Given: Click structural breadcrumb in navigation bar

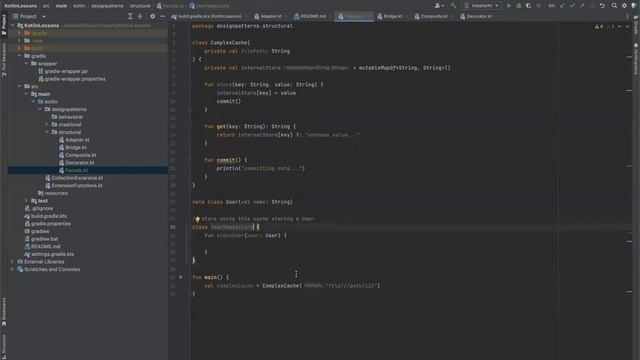Looking at the screenshot, I should (140, 6).
